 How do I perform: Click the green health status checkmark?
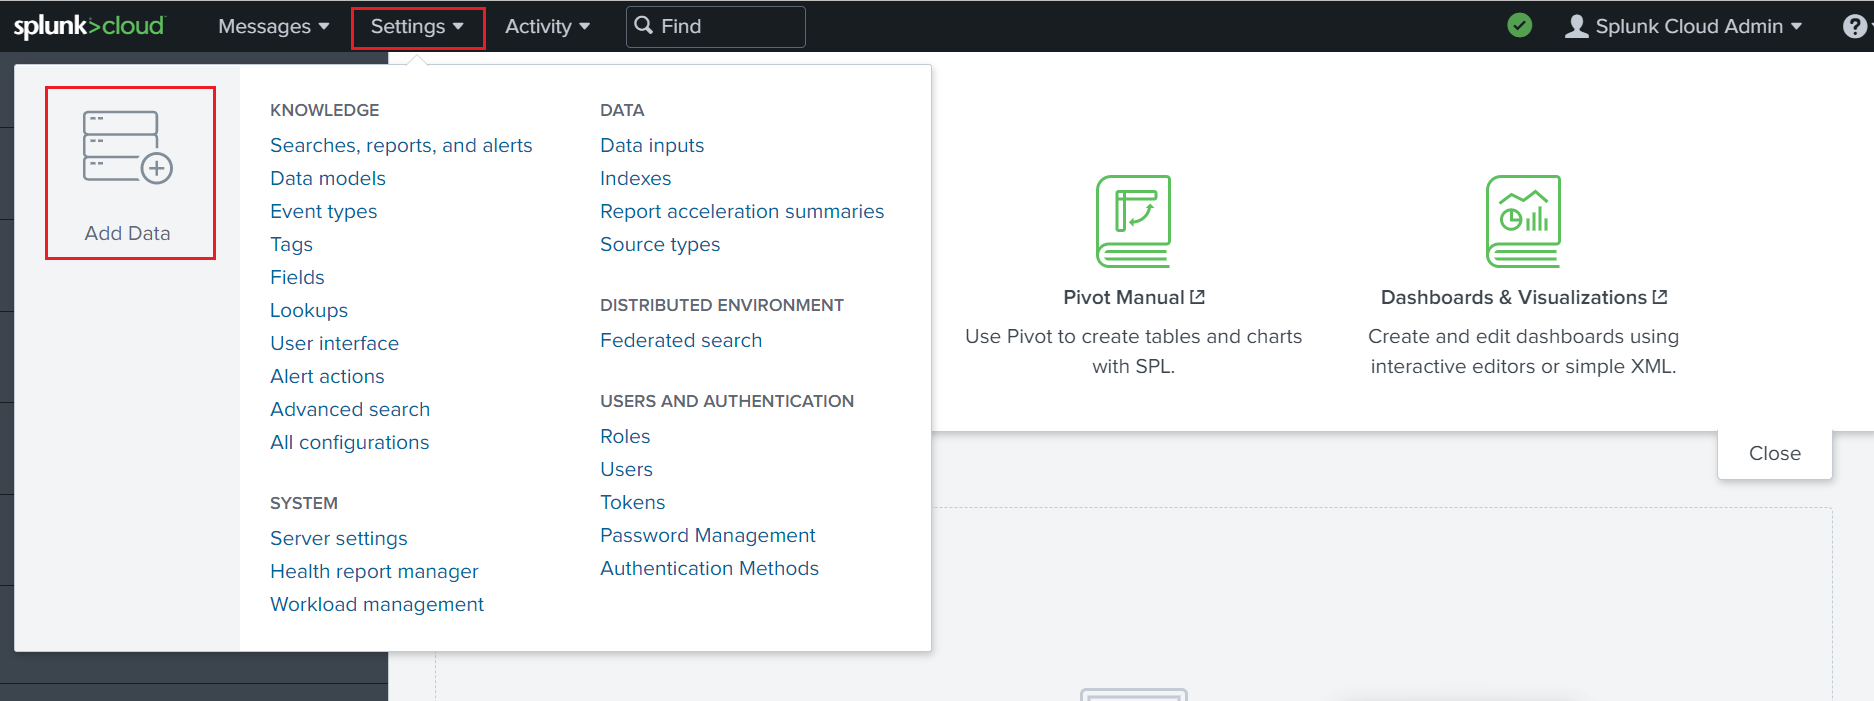click(x=1519, y=25)
